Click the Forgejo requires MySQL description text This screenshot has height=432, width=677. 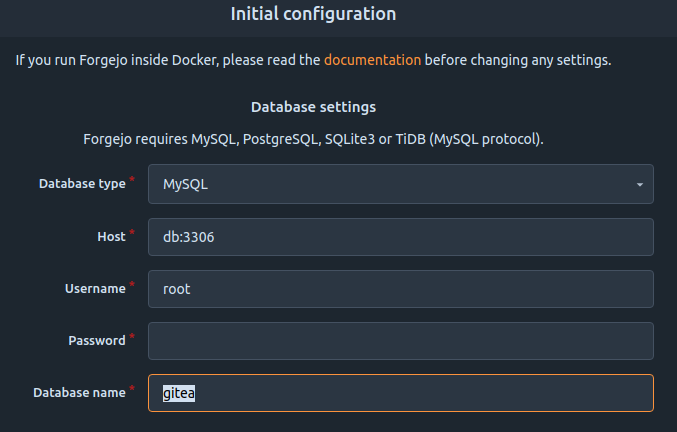tap(313, 139)
